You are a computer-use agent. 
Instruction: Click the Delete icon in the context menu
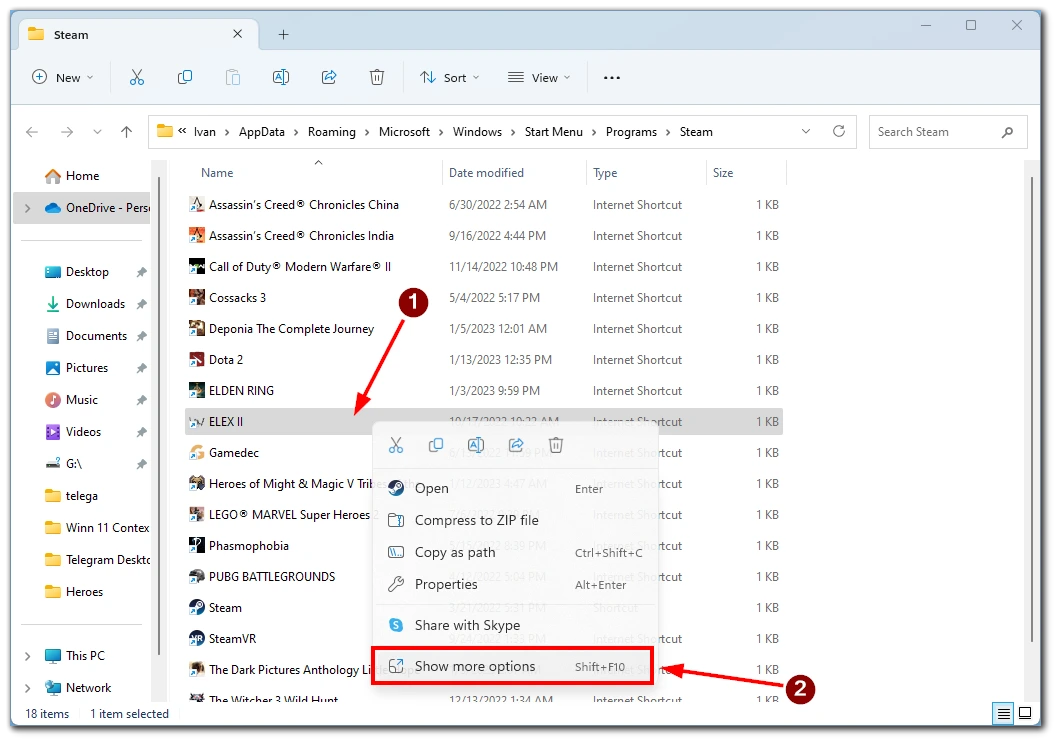(x=556, y=445)
